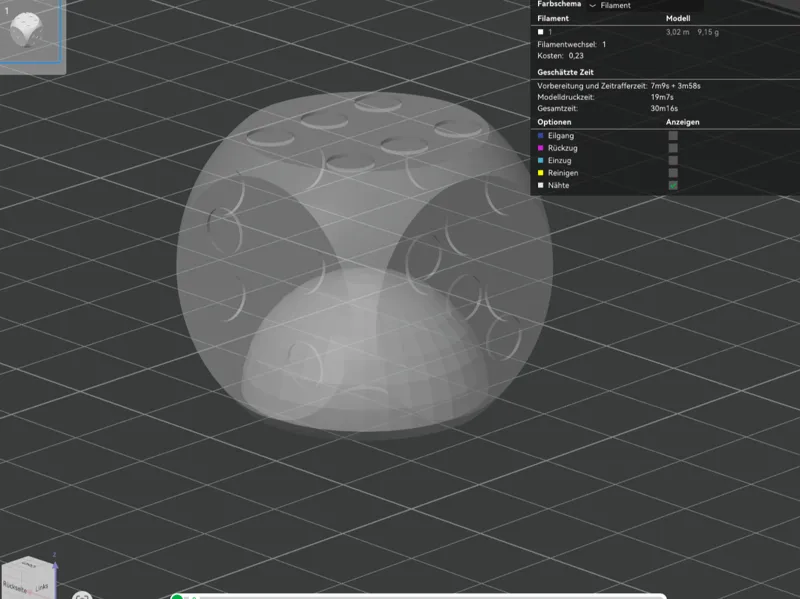The image size is (800, 599).
Task: Click the 9,15 g filament weight
Action: click(x=708, y=32)
